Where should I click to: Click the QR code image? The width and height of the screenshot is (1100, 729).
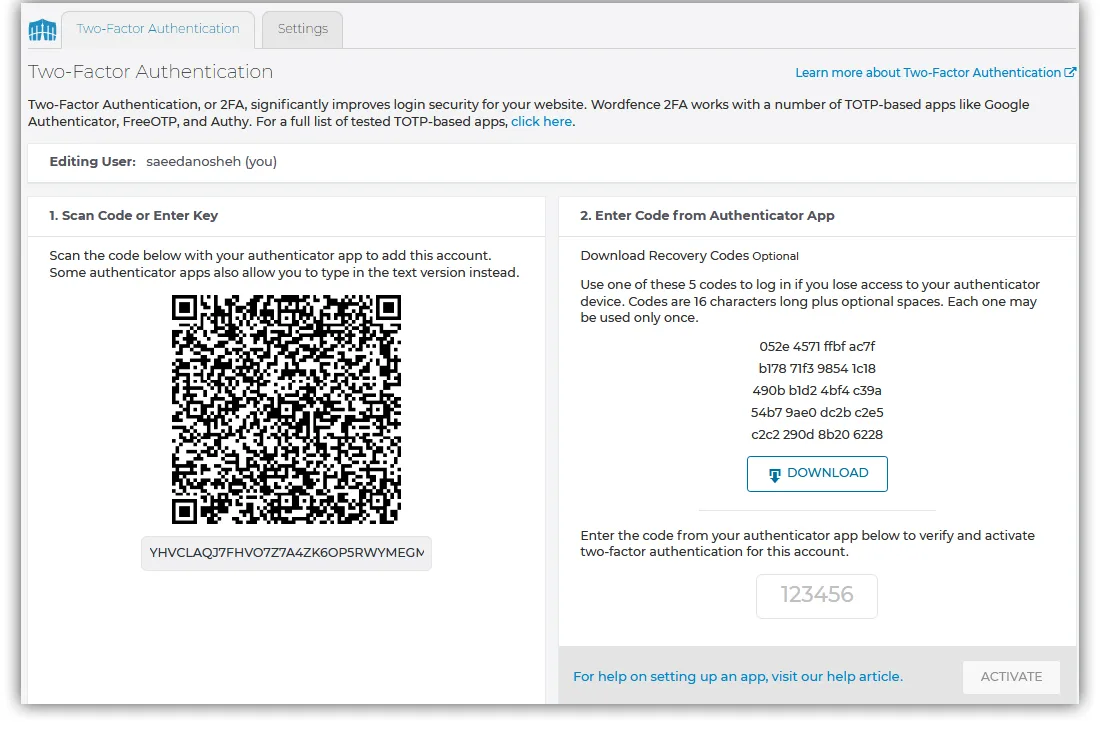286,409
